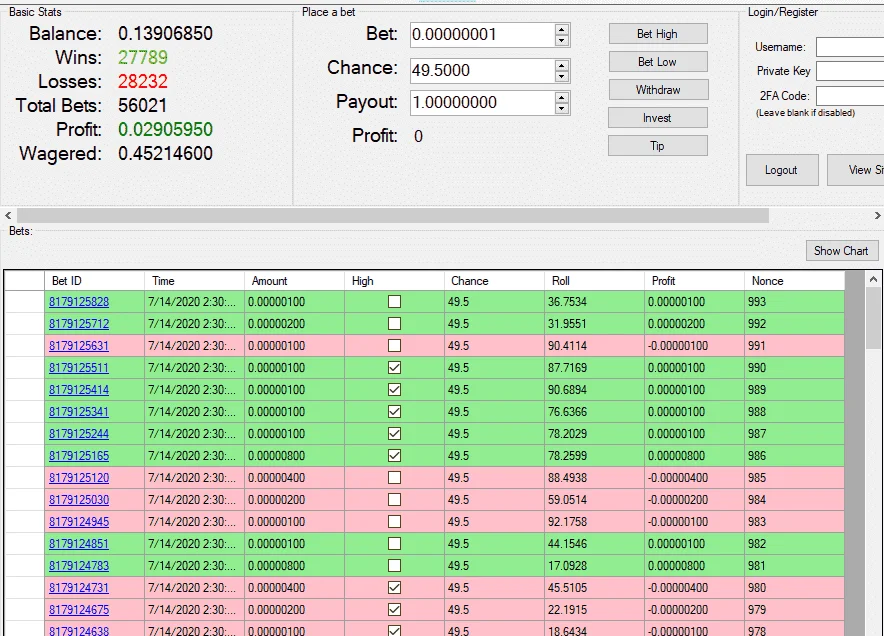Toggle High checkbox for bet 8179124731
884x636 pixels.
pos(395,588)
